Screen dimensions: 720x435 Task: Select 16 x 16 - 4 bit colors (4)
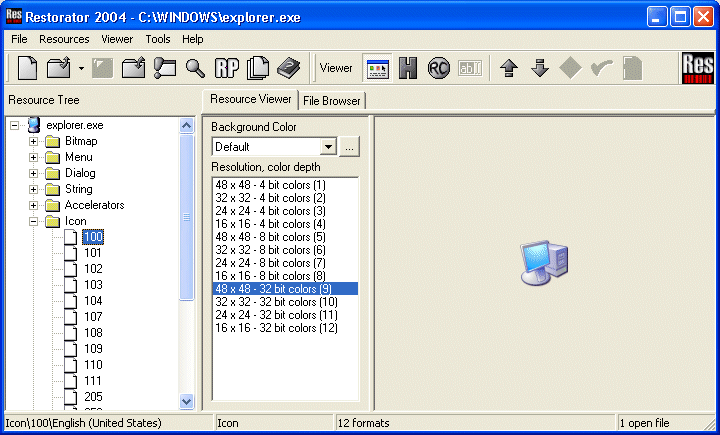coord(285,224)
